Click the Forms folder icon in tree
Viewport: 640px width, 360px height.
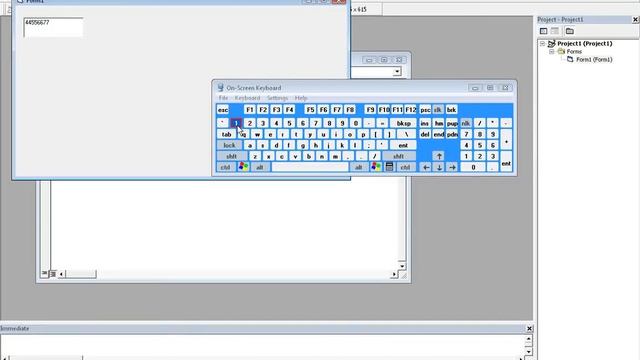click(x=561, y=51)
